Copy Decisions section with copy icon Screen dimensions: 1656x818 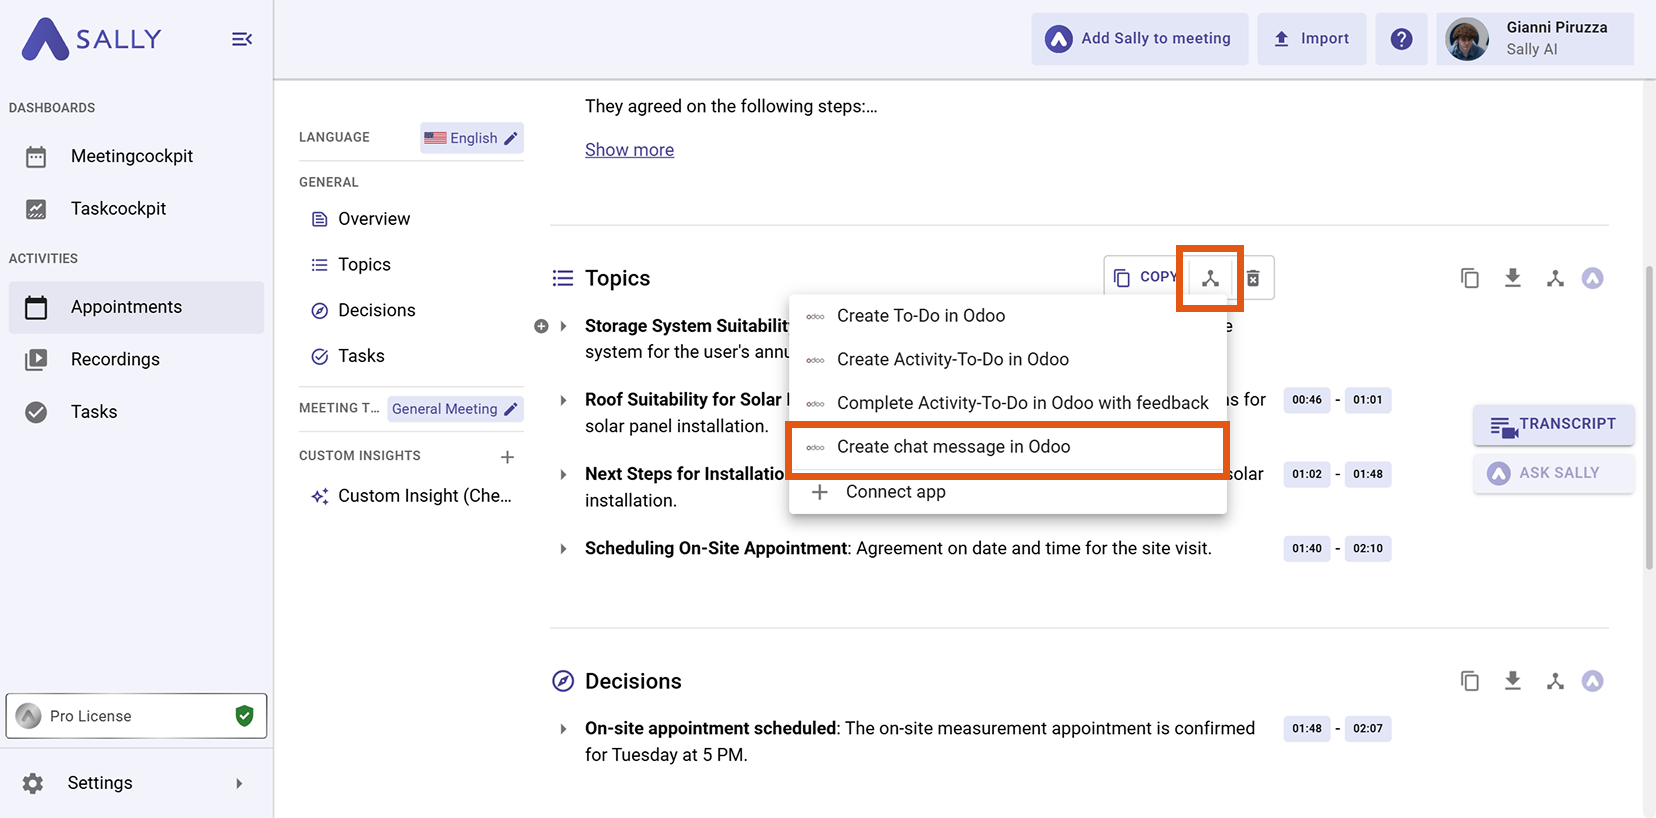tap(1469, 681)
